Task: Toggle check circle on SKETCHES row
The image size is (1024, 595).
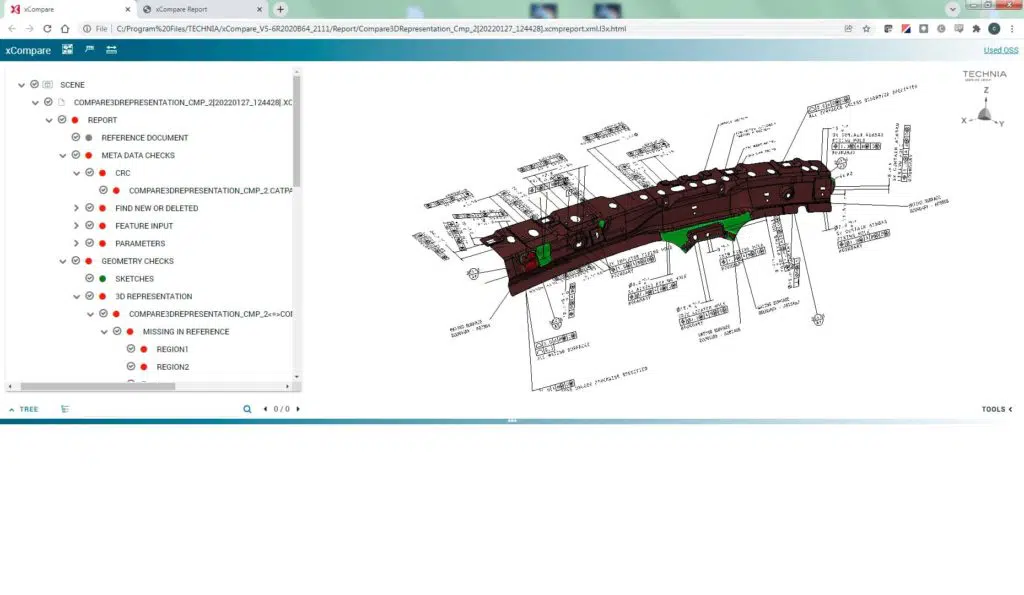Action: 89,278
